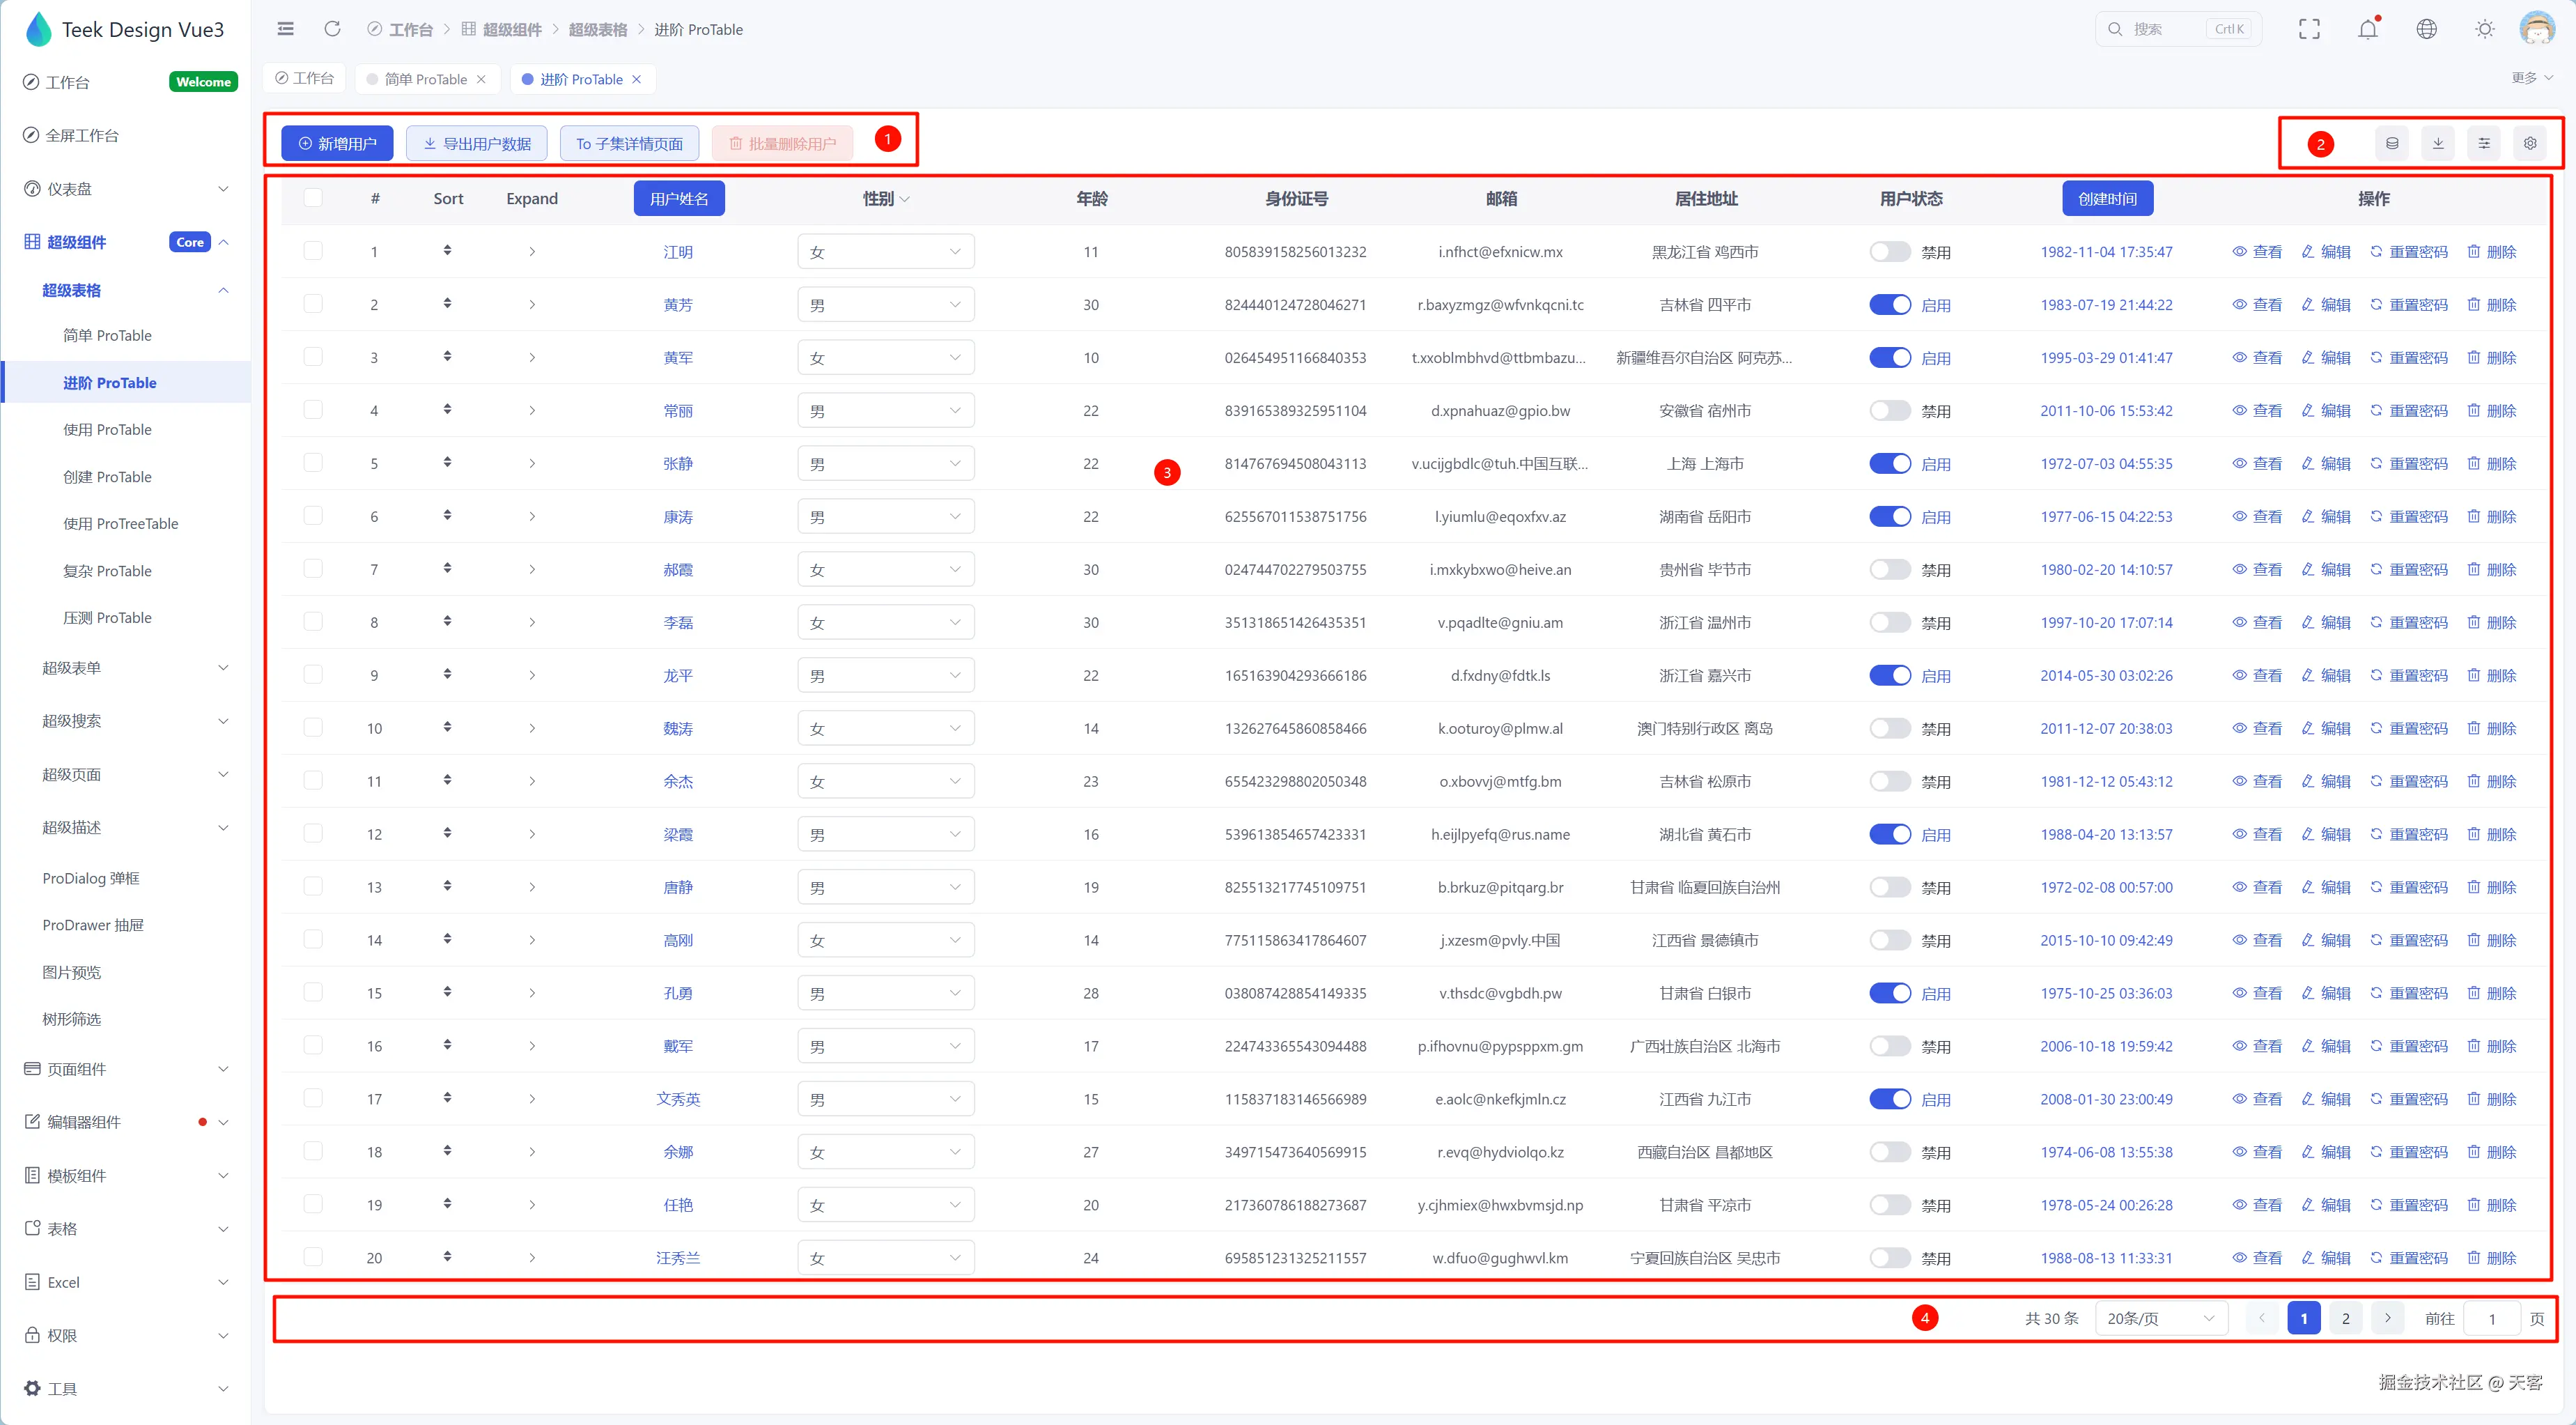Click the collapse sidebar hamburger icon

pyautogui.click(x=286, y=29)
